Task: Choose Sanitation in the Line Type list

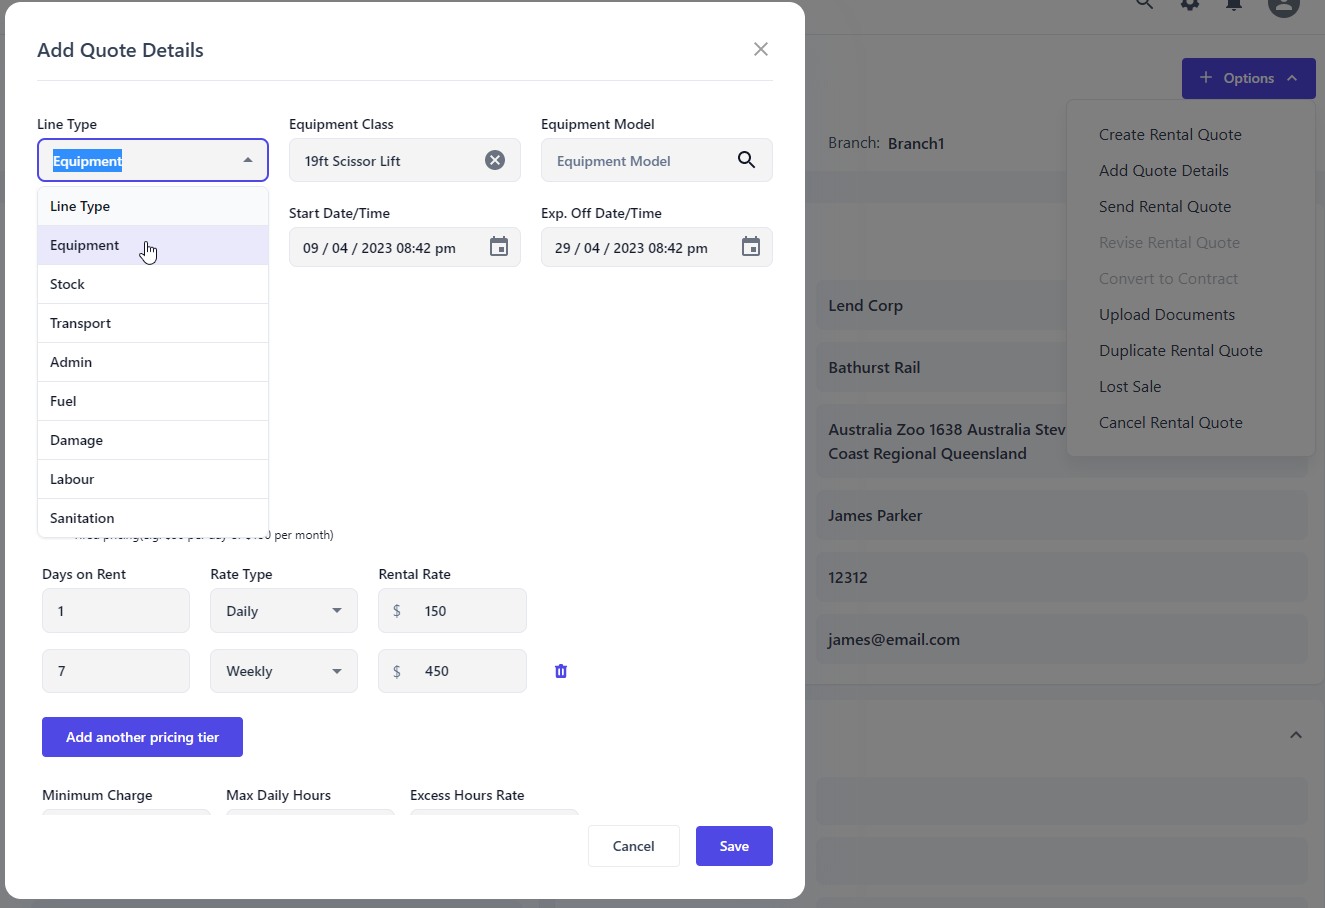Action: point(82,518)
